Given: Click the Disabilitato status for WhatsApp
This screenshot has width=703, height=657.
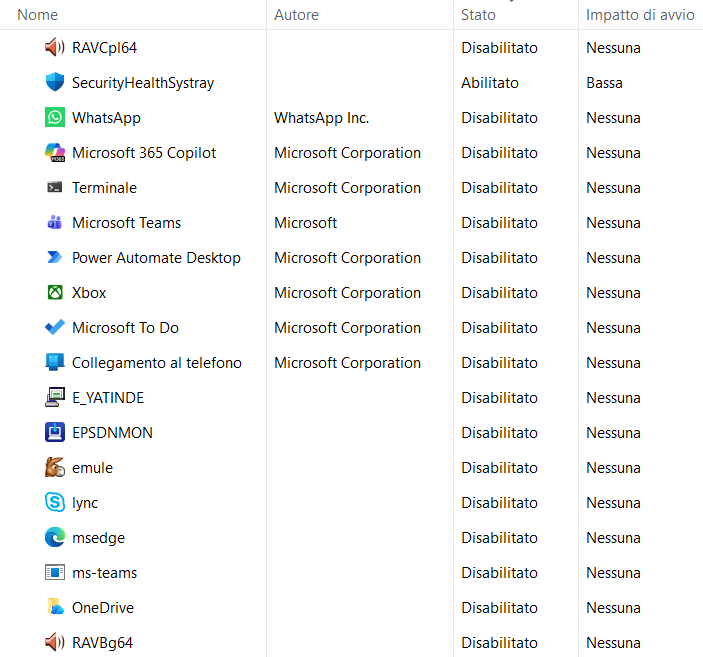Looking at the screenshot, I should pos(499,117).
